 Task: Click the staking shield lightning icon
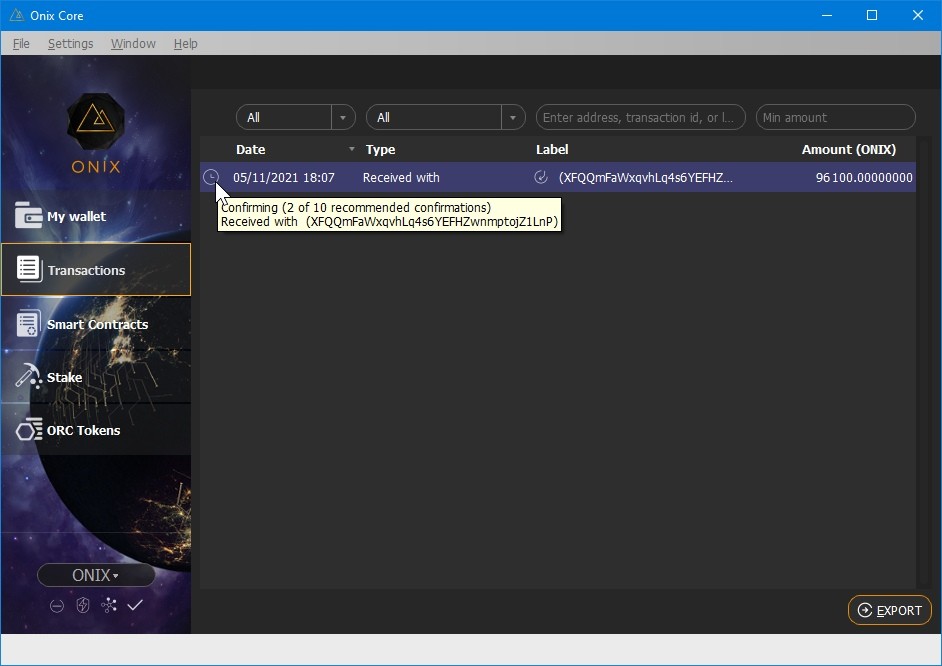pyautogui.click(x=83, y=605)
